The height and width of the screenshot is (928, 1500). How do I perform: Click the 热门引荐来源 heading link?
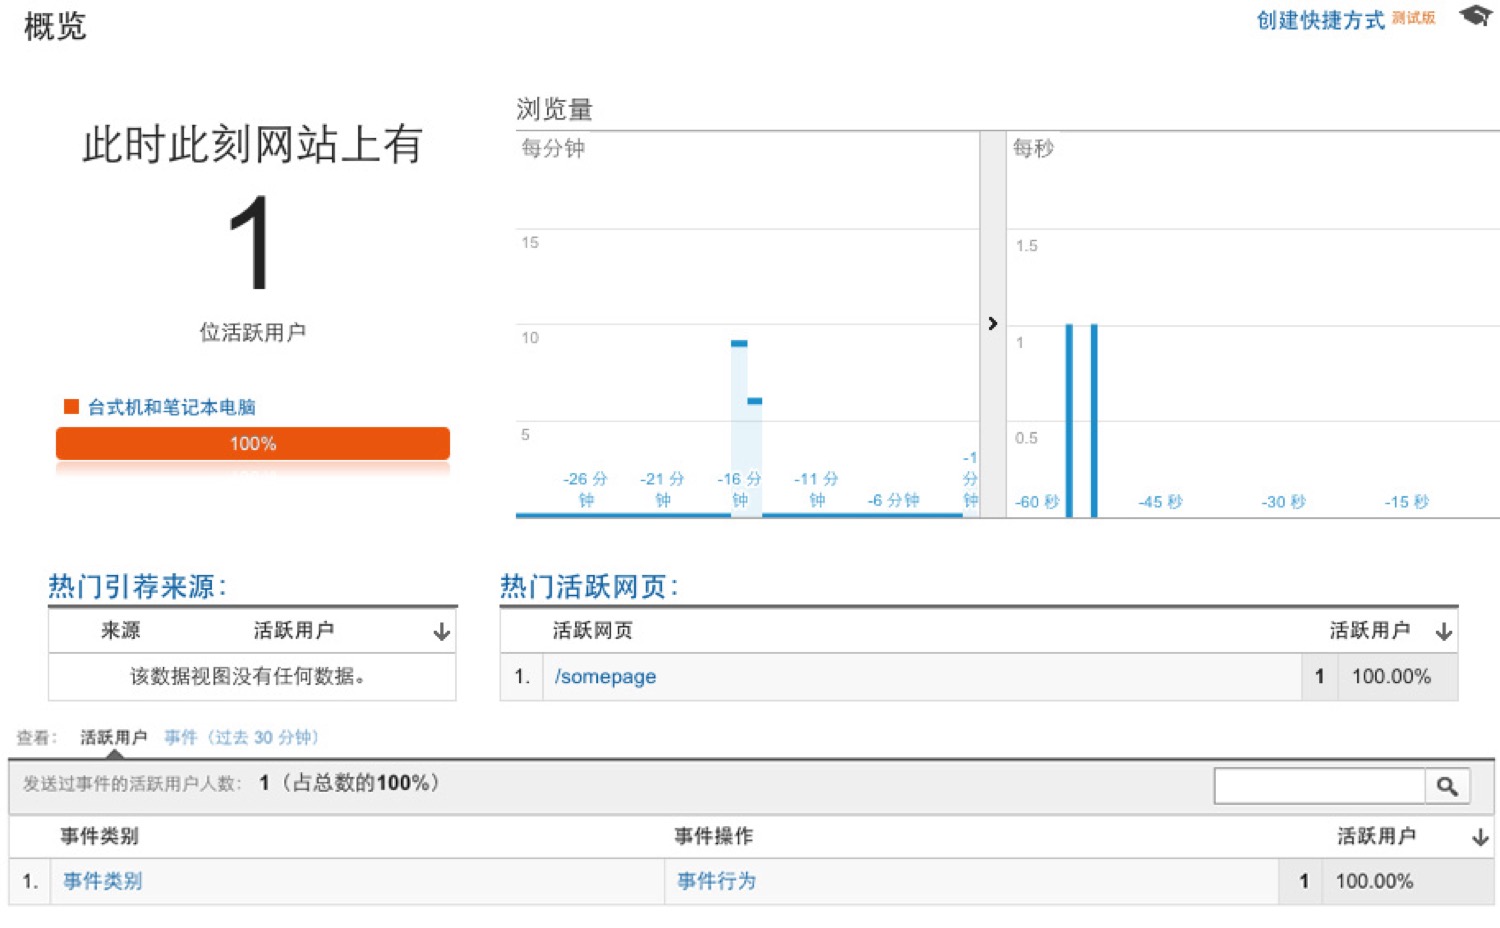137,586
